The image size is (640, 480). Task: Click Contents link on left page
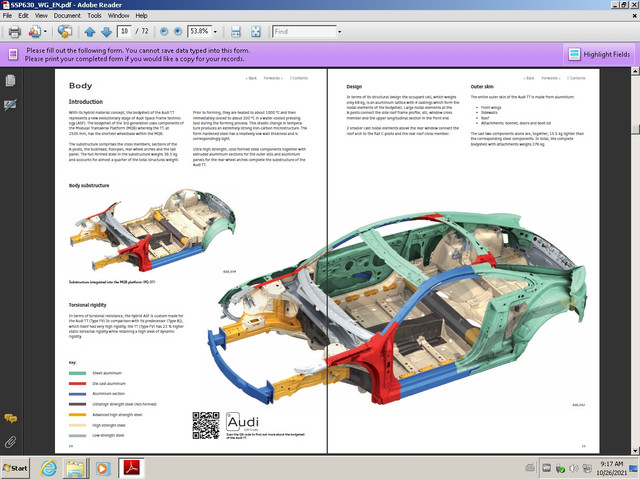(x=299, y=78)
